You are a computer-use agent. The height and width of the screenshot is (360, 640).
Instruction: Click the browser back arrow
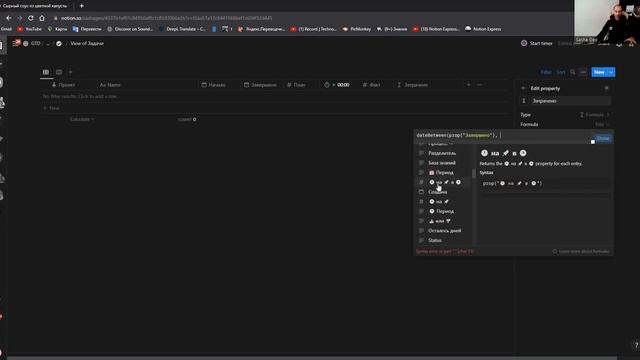(9, 18)
